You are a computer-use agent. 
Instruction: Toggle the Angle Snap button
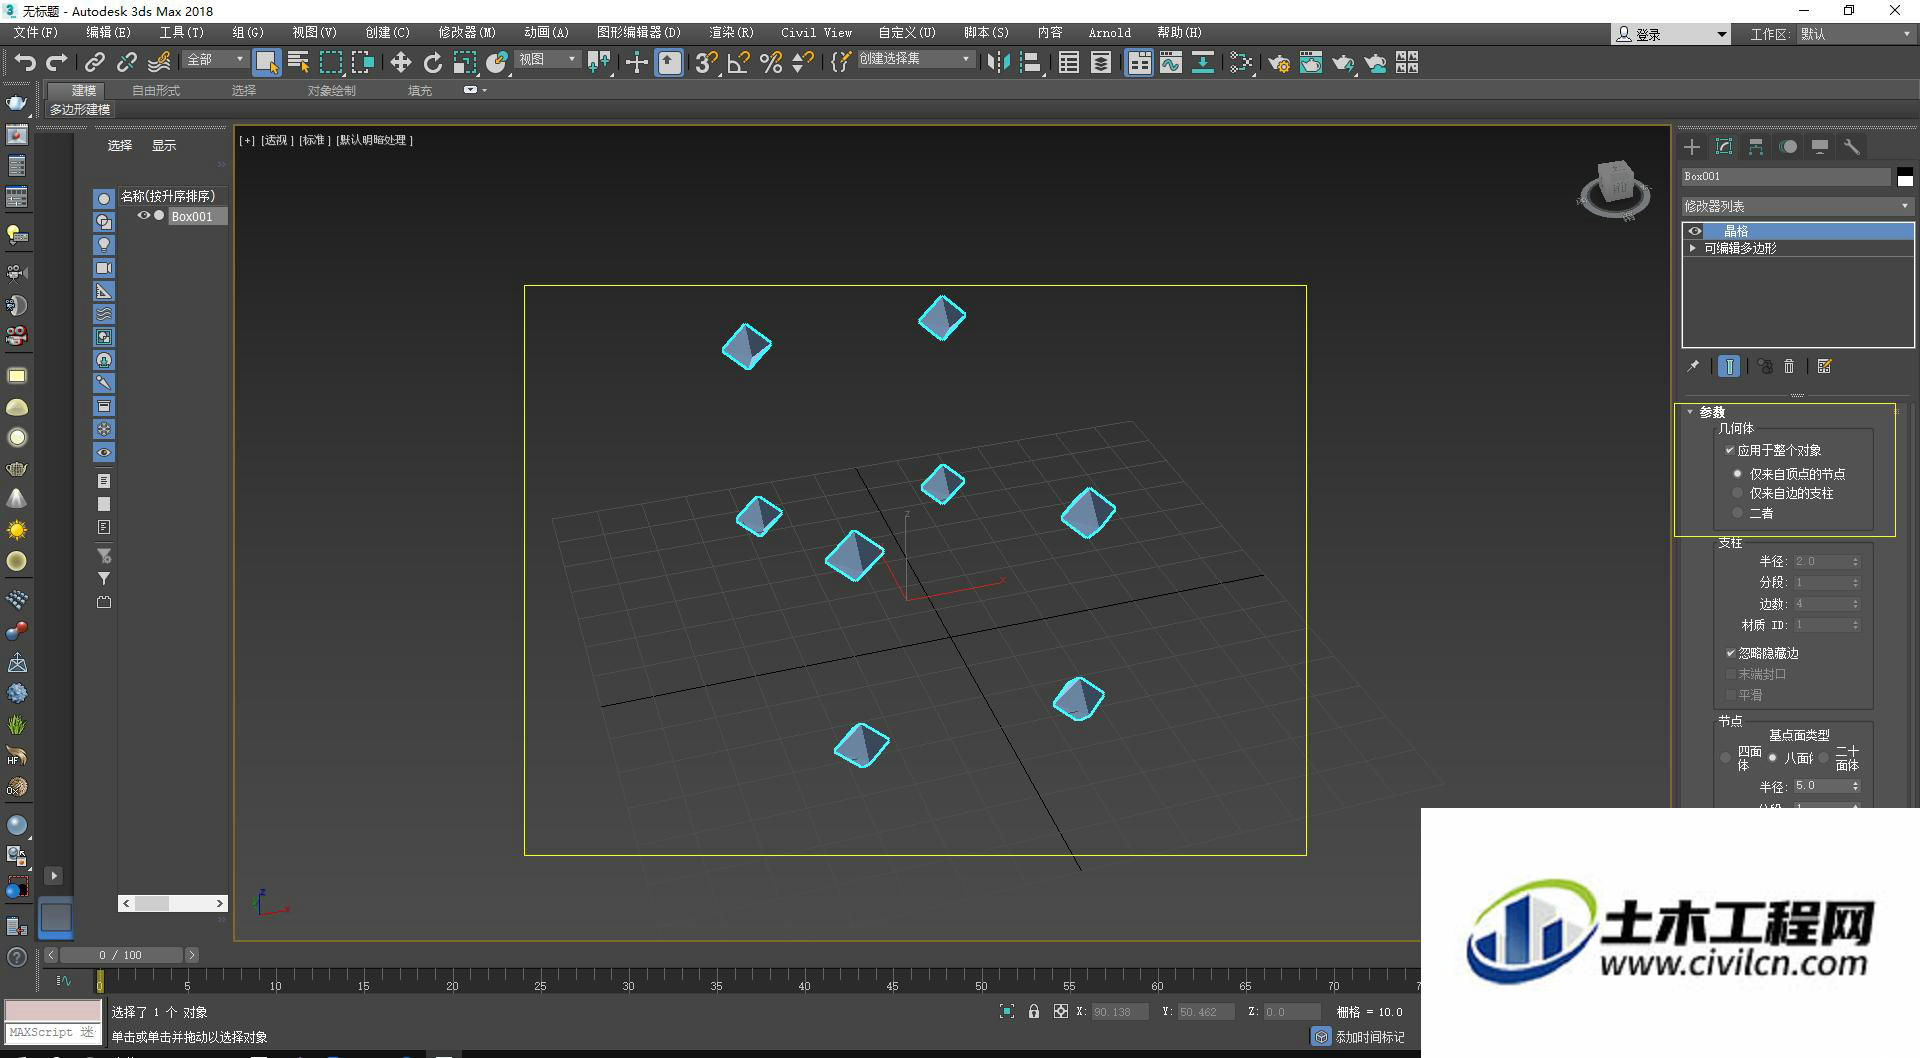click(x=738, y=62)
